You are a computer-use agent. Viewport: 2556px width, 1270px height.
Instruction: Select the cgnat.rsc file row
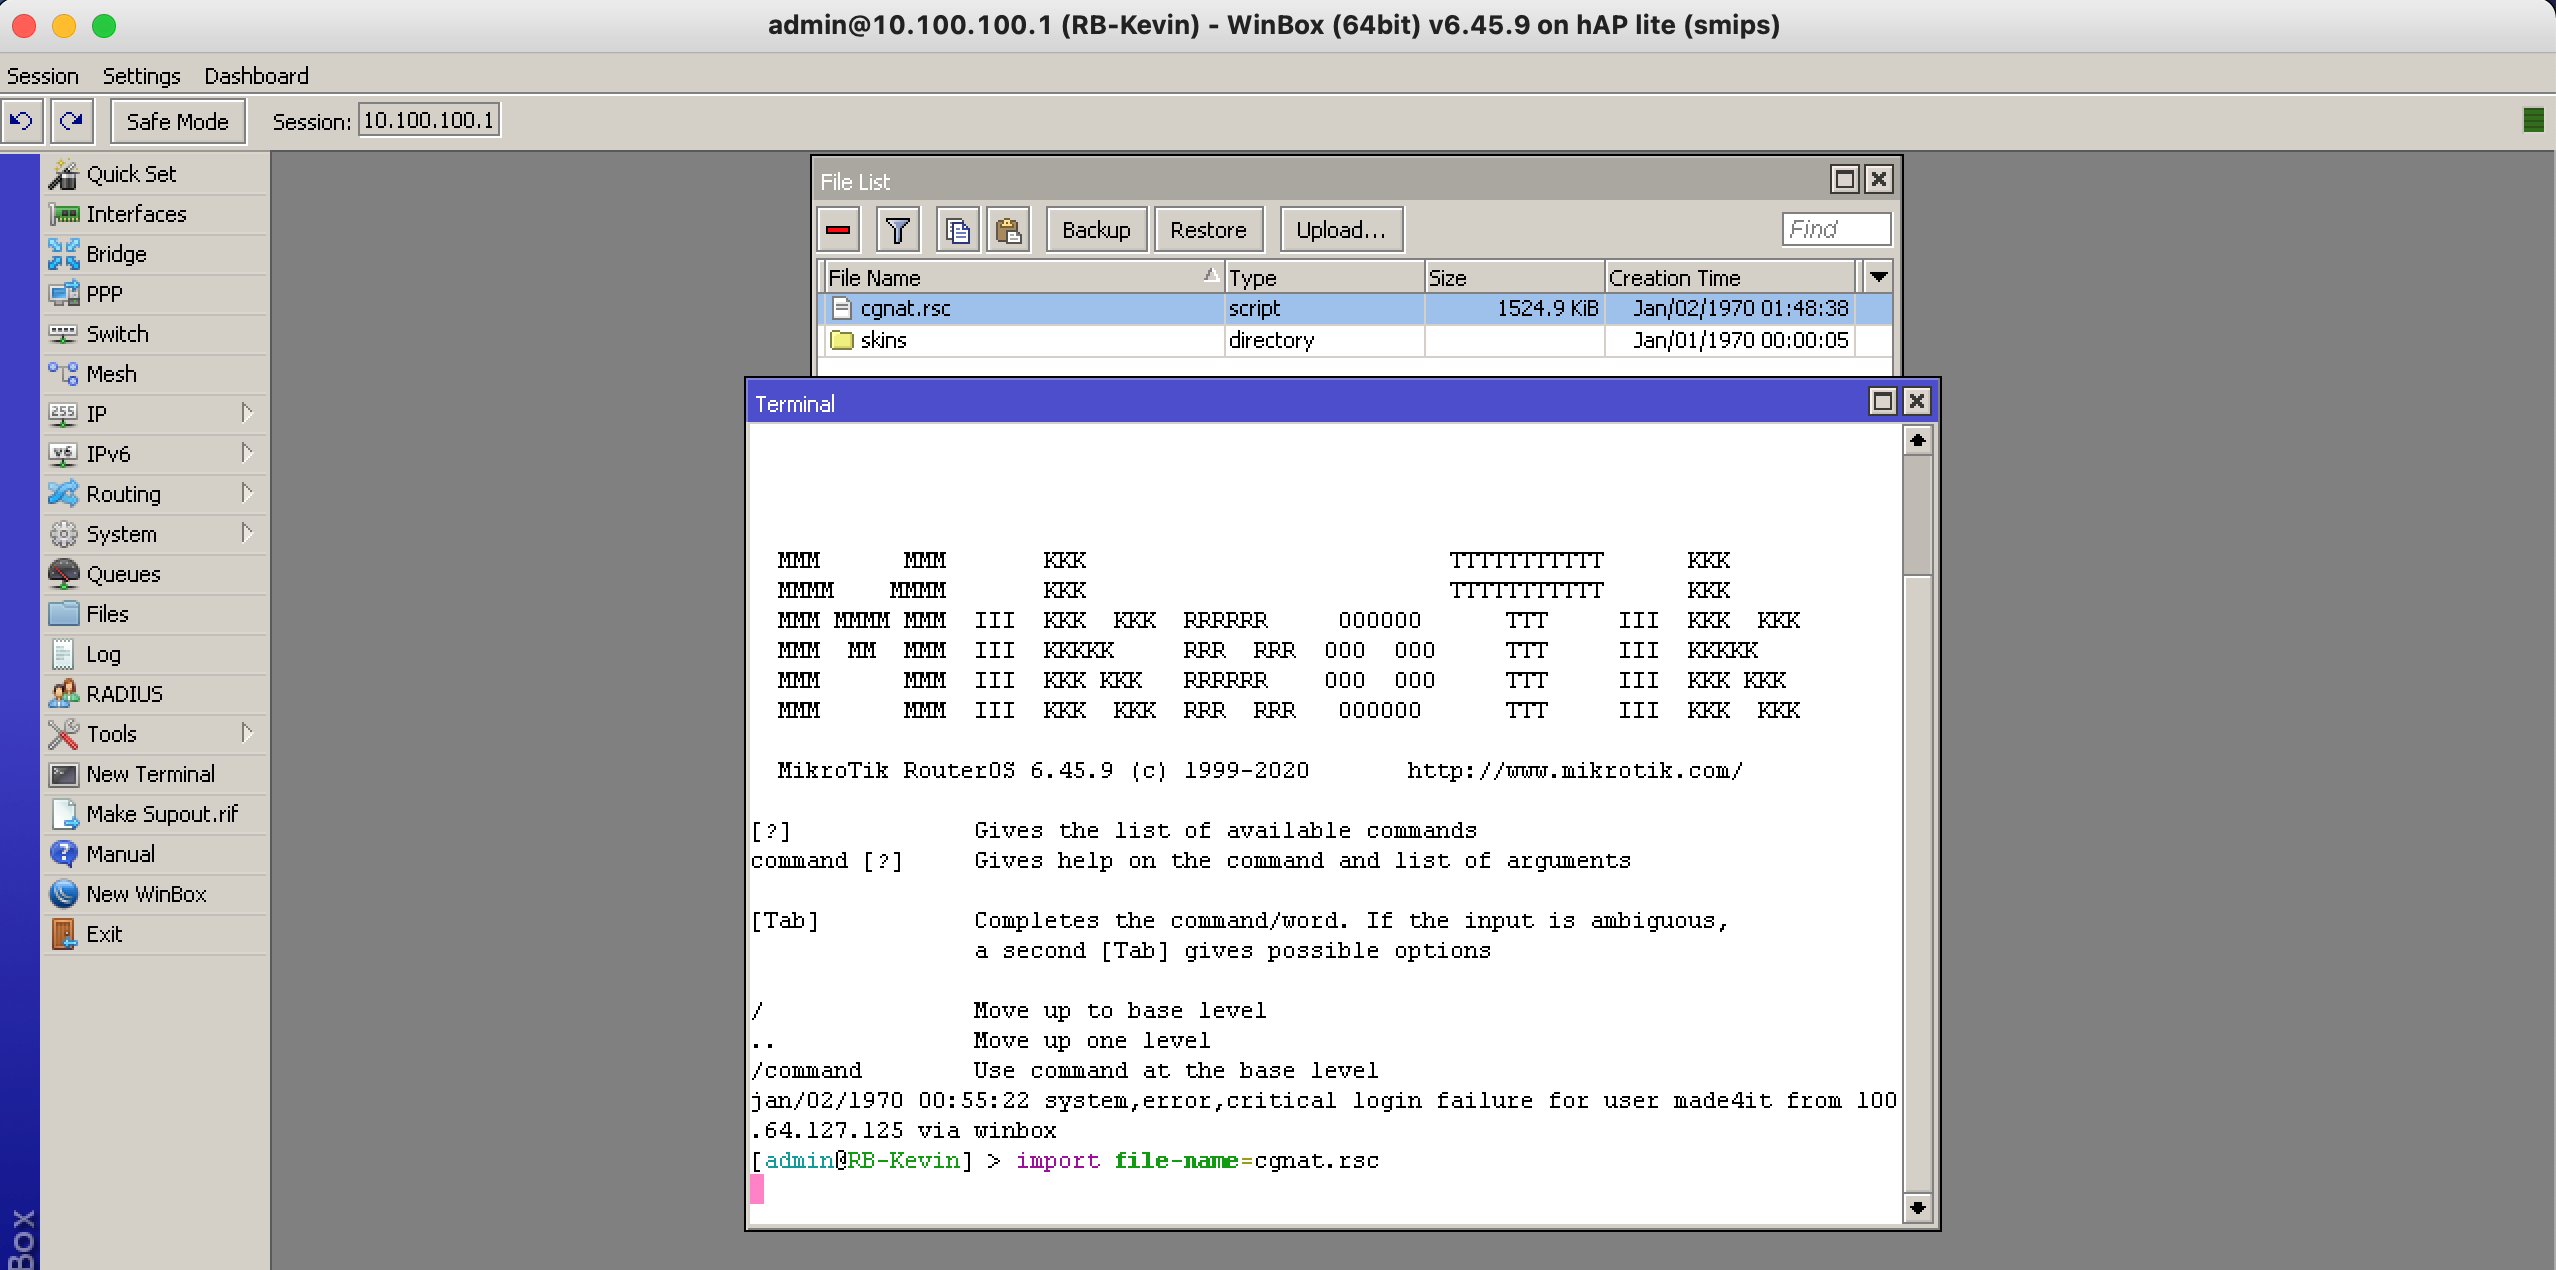(x=1355, y=308)
